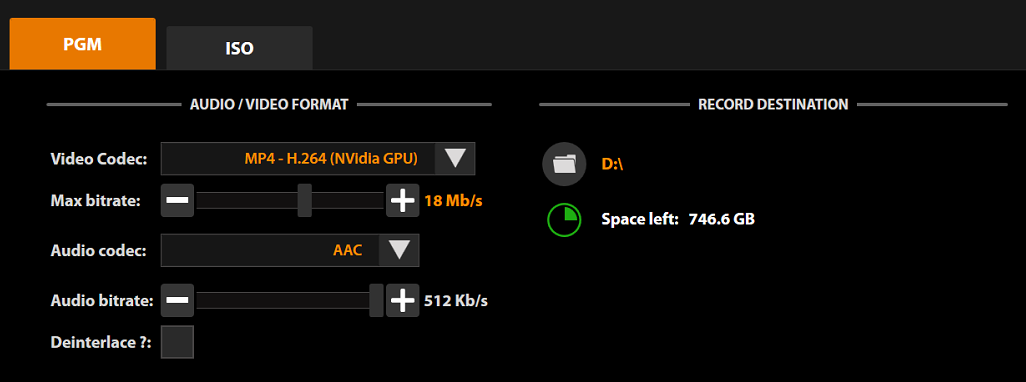
Task: Raise Audio bitrate using plus button
Action: [x=402, y=300]
